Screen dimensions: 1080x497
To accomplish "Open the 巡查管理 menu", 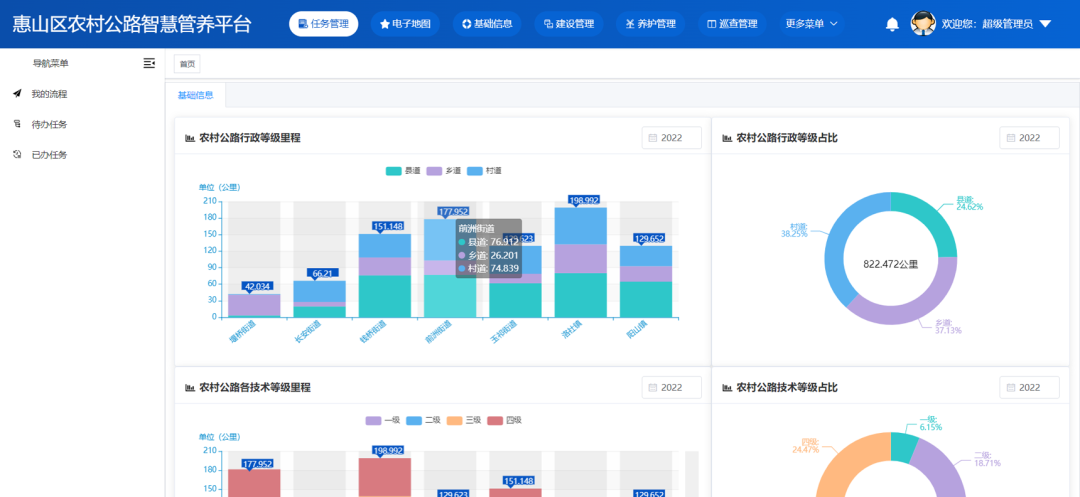I will pos(732,24).
